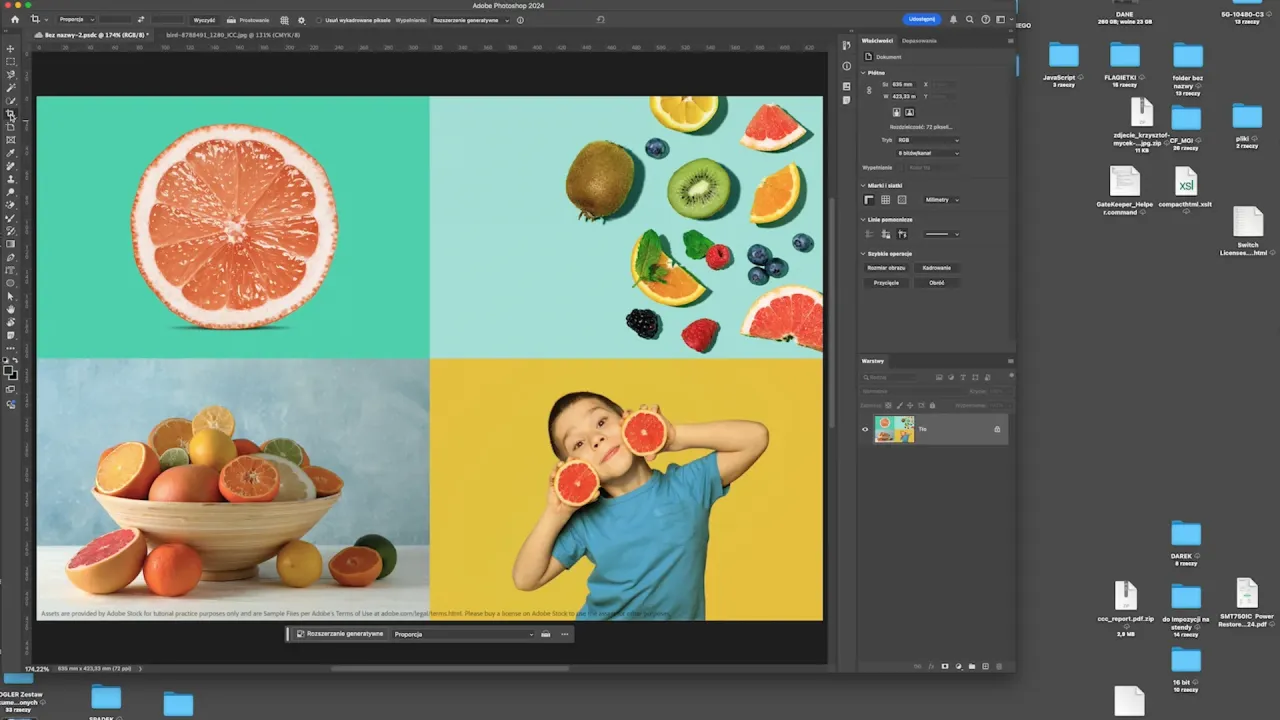Select the Move tool in the toolbar
Viewport: 1280px width, 720px height.
coord(11,48)
